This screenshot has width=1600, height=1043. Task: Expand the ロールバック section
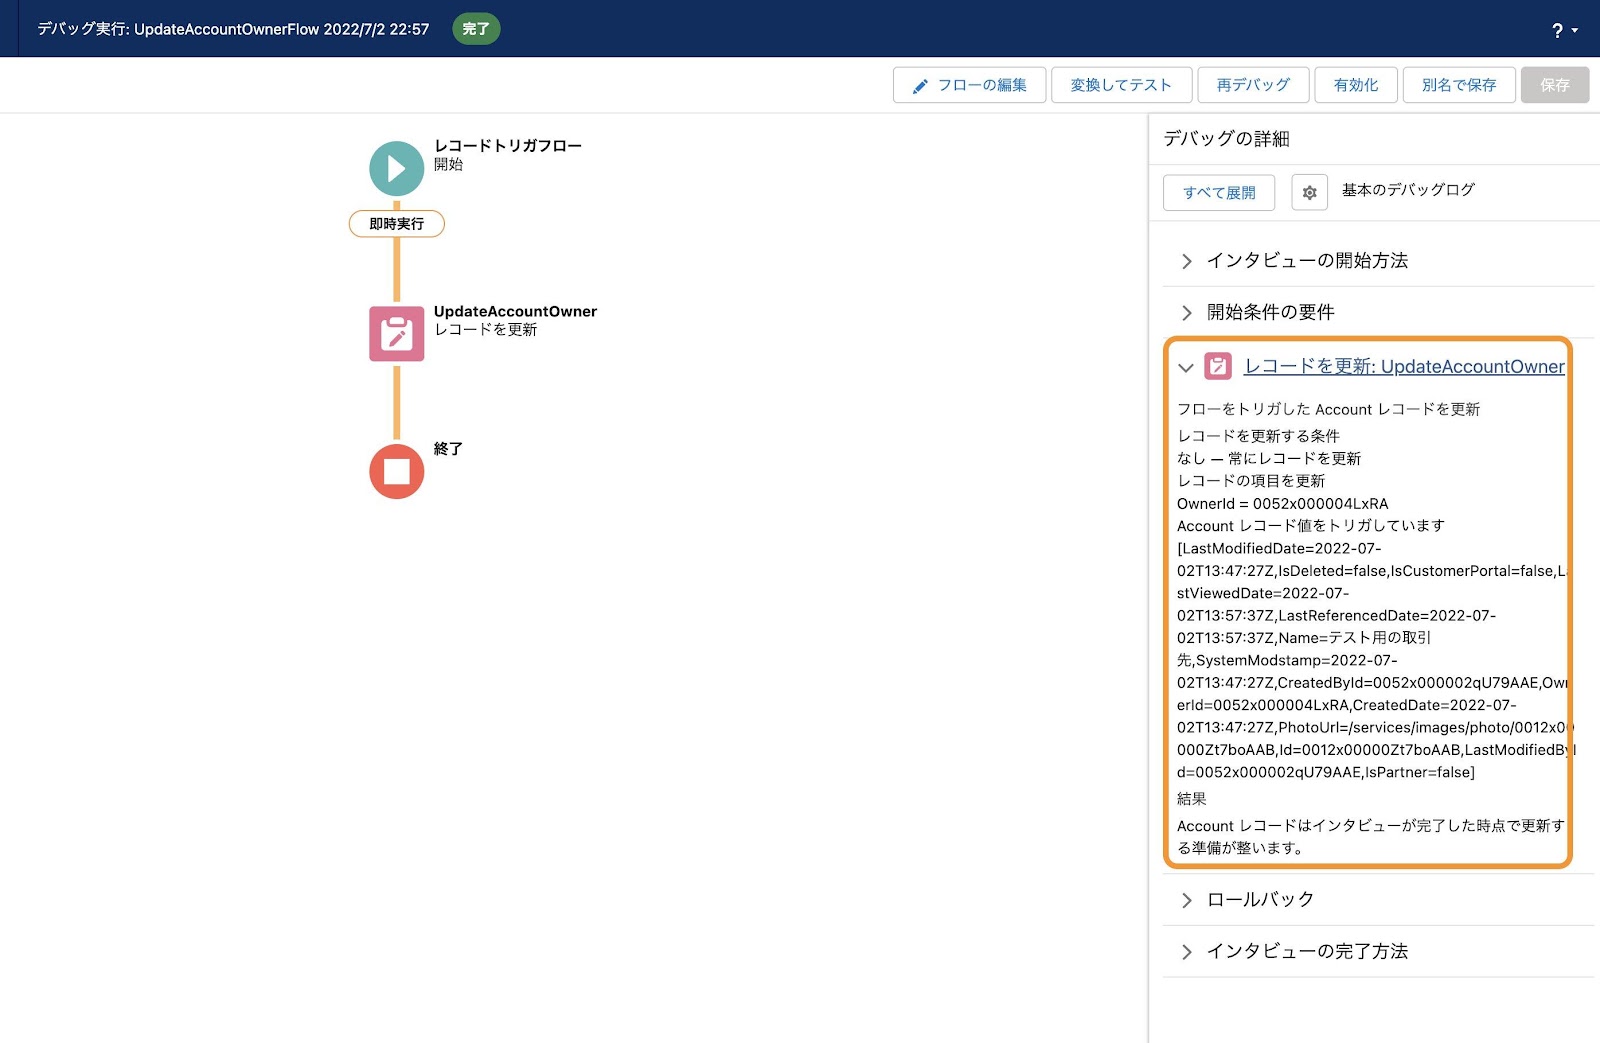tap(1186, 899)
